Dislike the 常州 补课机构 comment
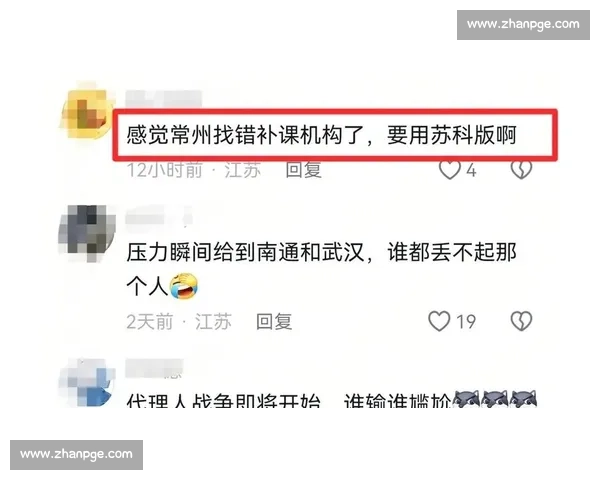 tap(522, 170)
